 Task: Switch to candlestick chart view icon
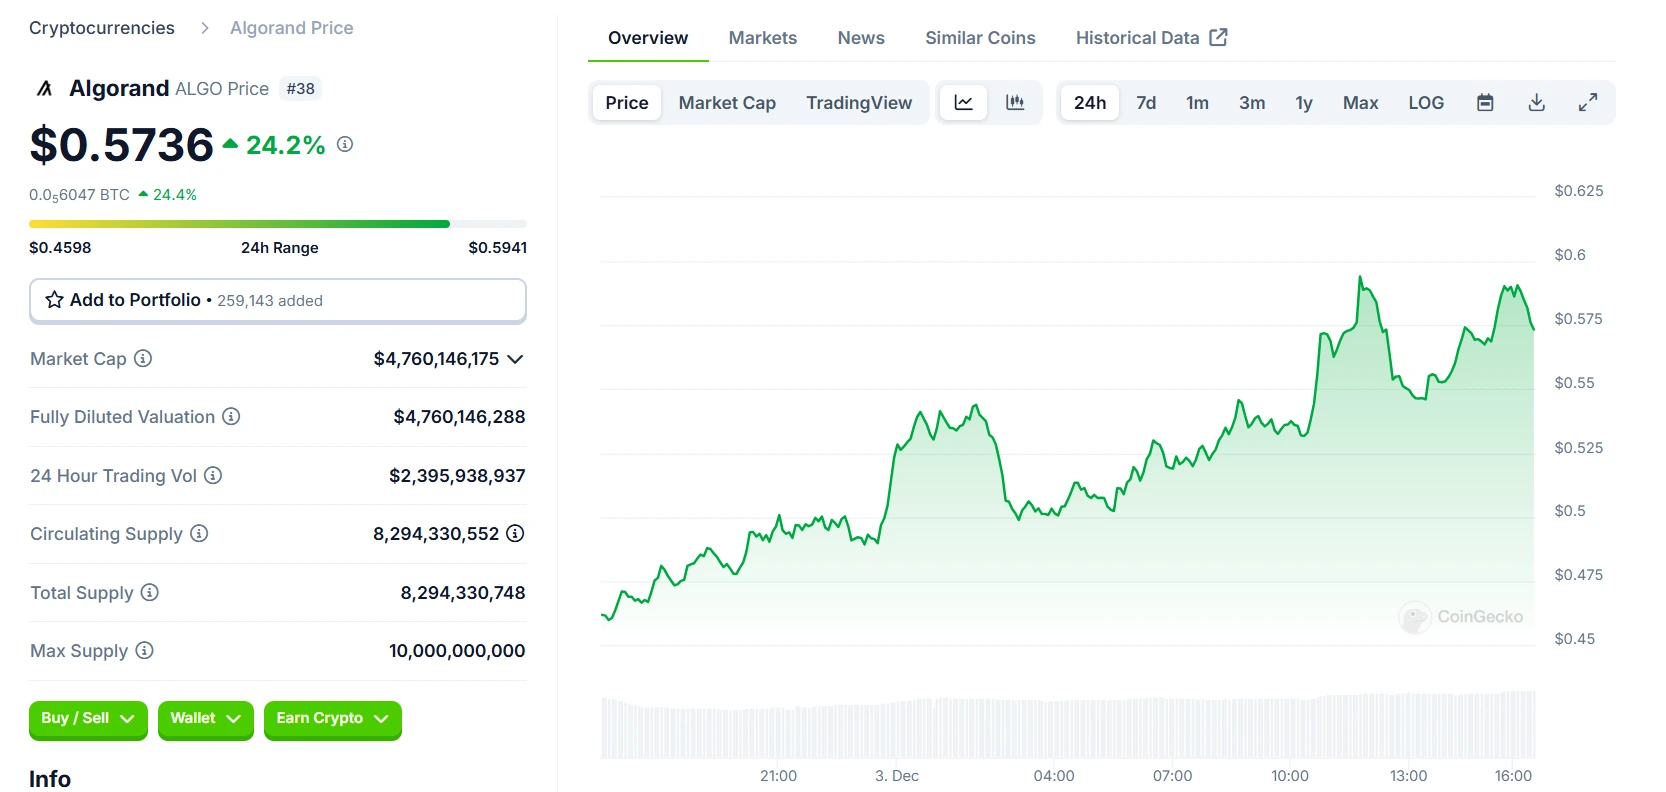pos(1015,102)
